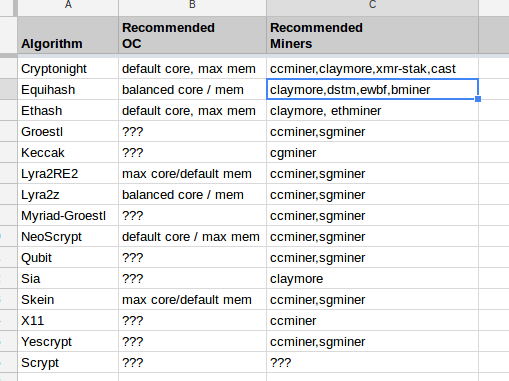Click the Algorithm header cell
Image resolution: width=509 pixels, height=381 pixels.
pyautogui.click(x=68, y=35)
